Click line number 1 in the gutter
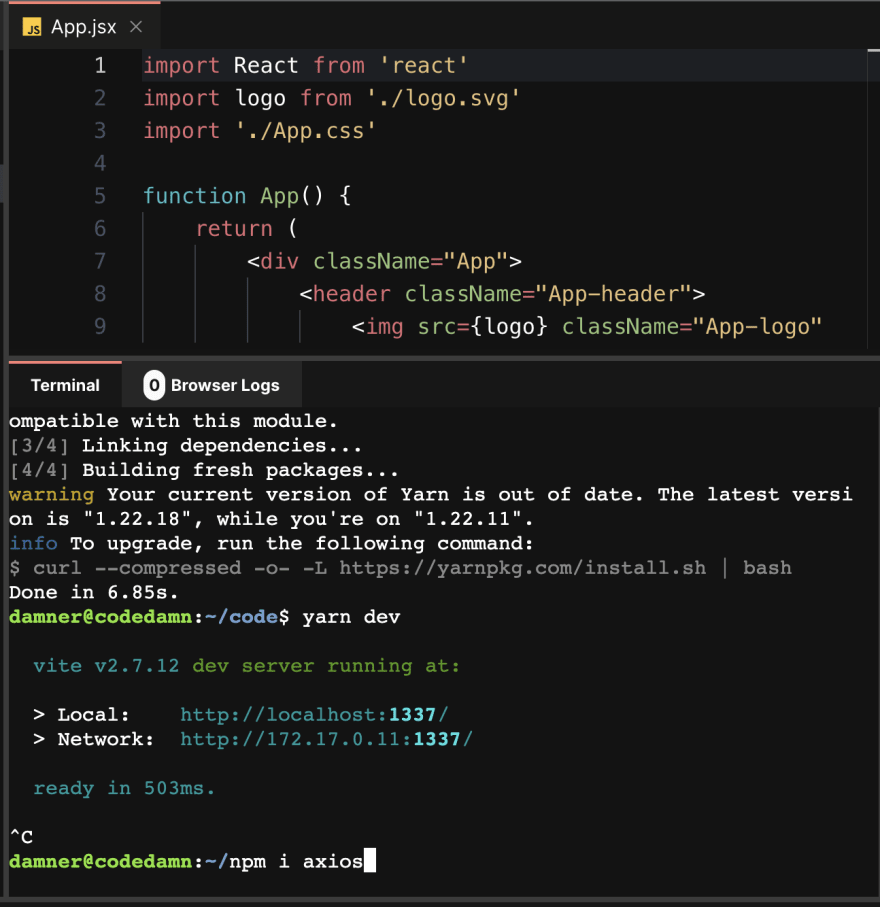The image size is (880, 907). tap(100, 65)
